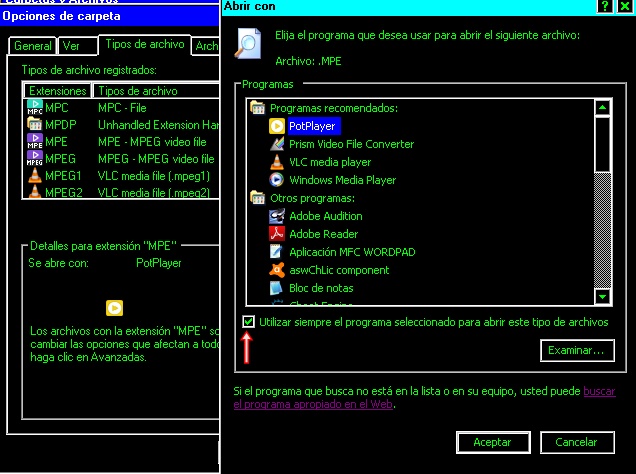
Task: Click the PotPlayer icon in the extension details
Action: 114,308
